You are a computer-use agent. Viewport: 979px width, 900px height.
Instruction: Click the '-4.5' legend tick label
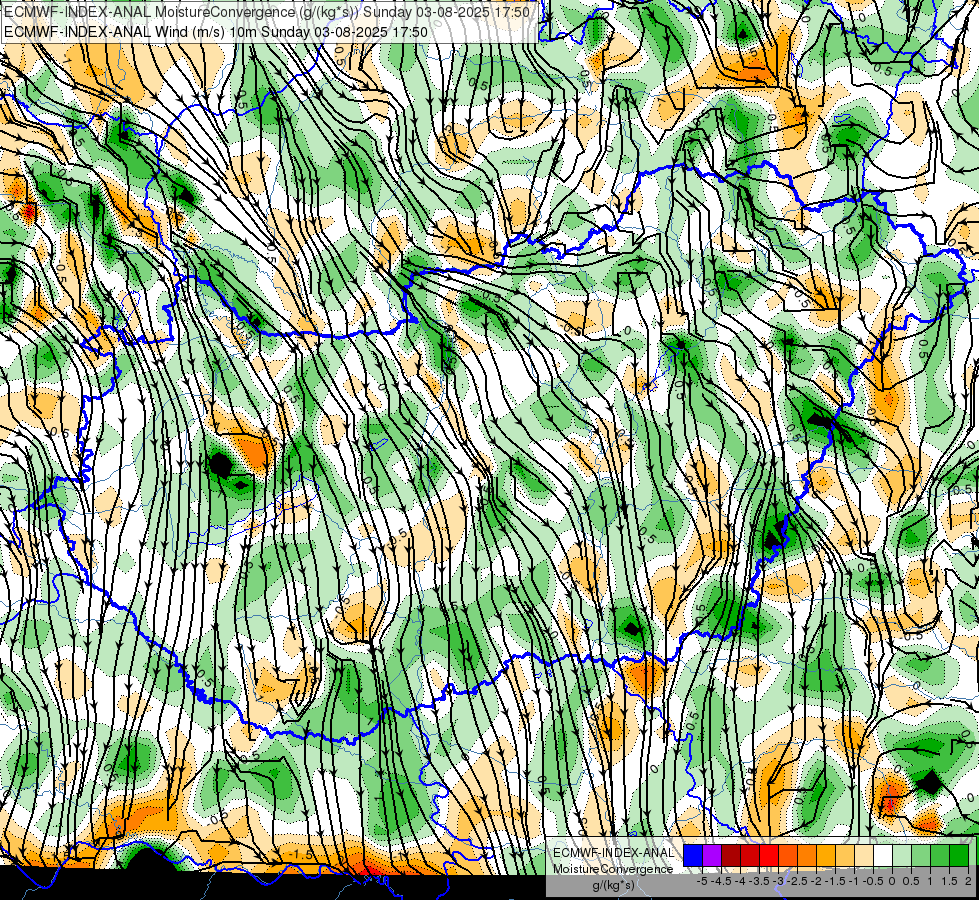click(721, 881)
